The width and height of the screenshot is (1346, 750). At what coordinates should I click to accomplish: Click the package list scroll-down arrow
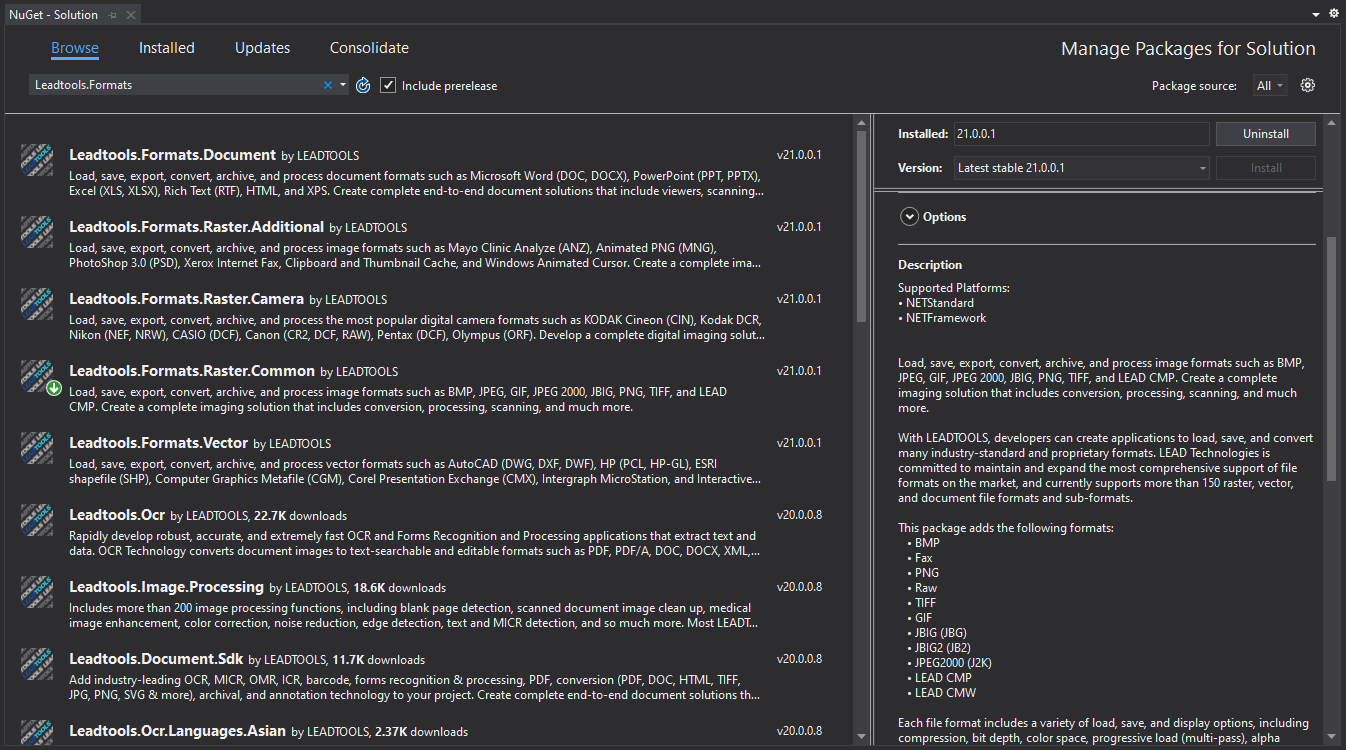(861, 737)
